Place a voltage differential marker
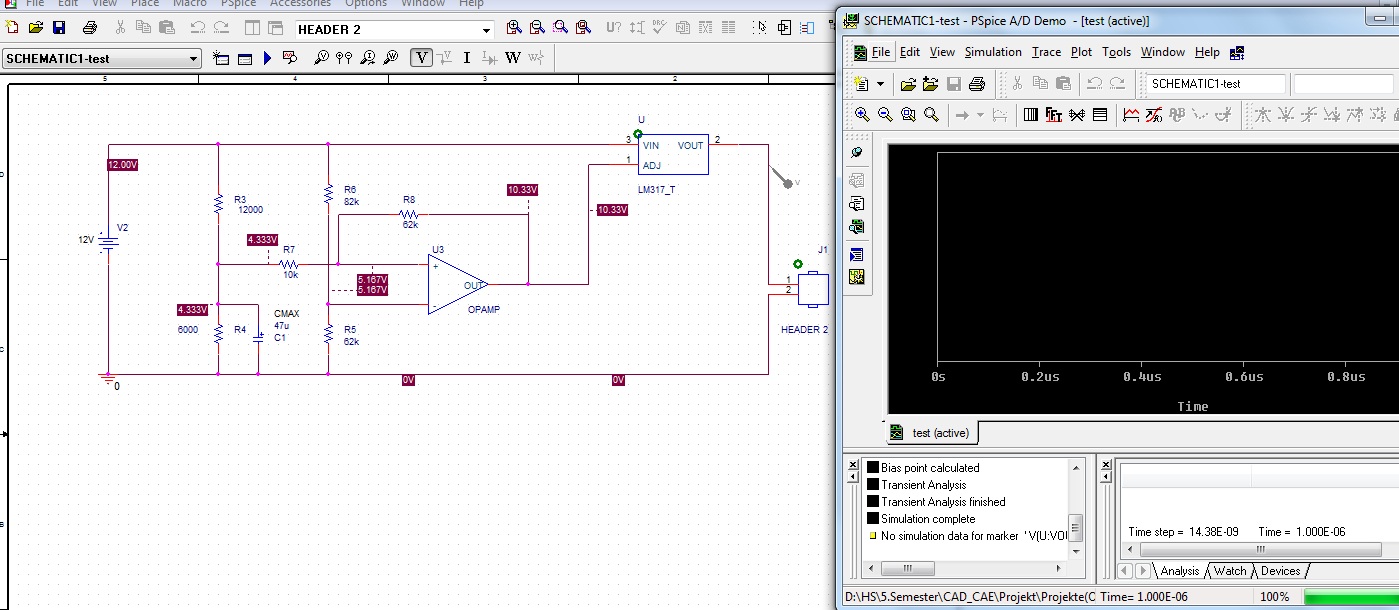Viewport: 1399px width, 610px height. 345,58
